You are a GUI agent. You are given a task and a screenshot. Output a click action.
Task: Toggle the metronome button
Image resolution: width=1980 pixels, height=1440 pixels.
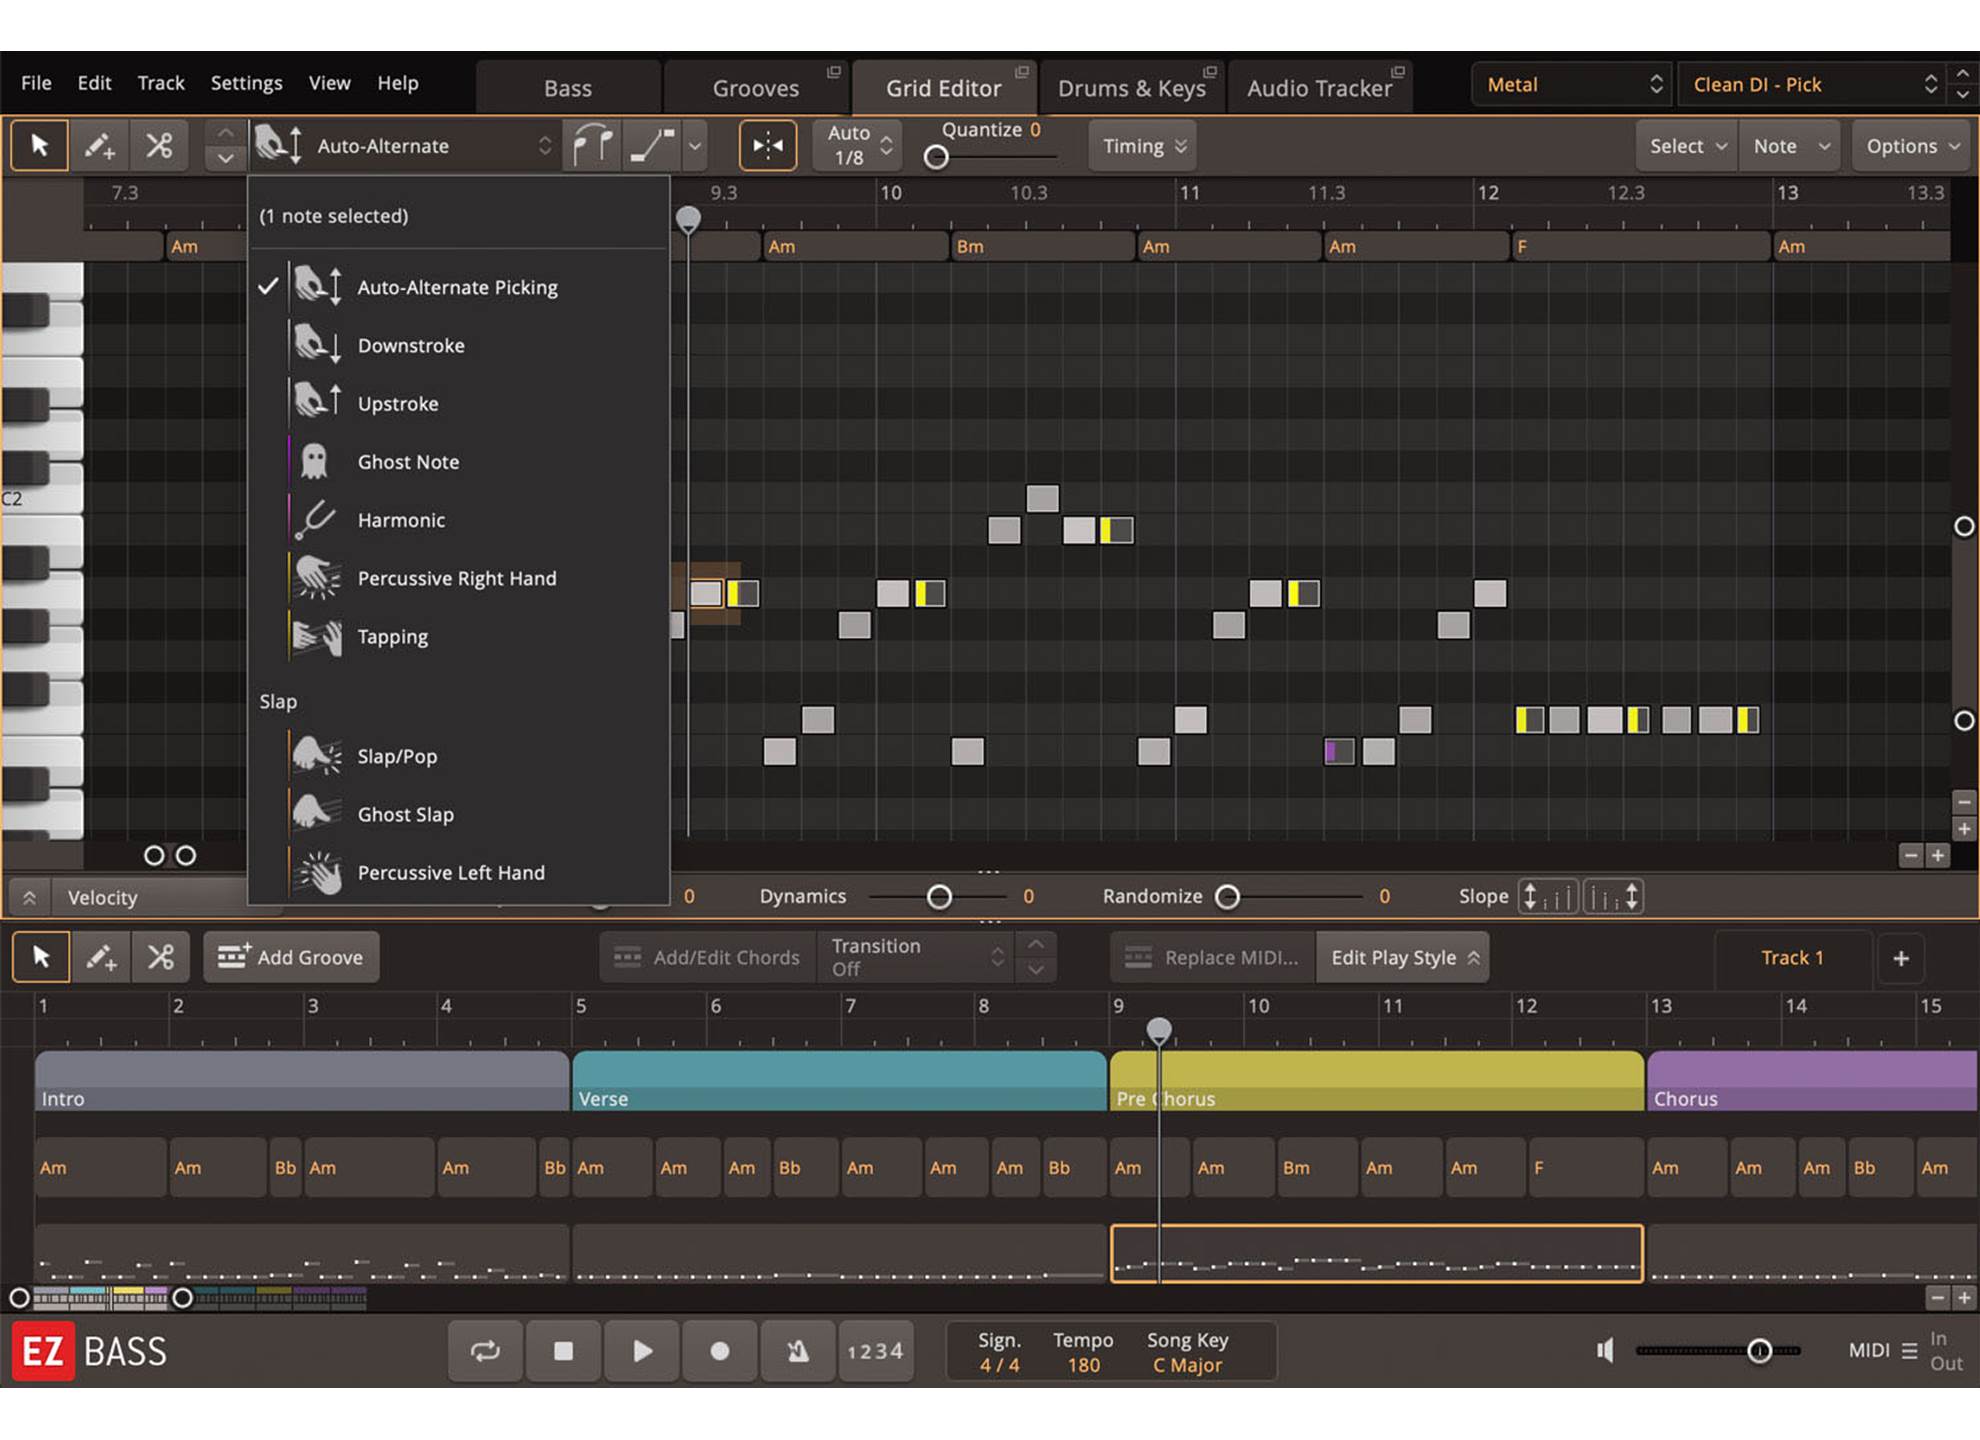click(x=797, y=1351)
